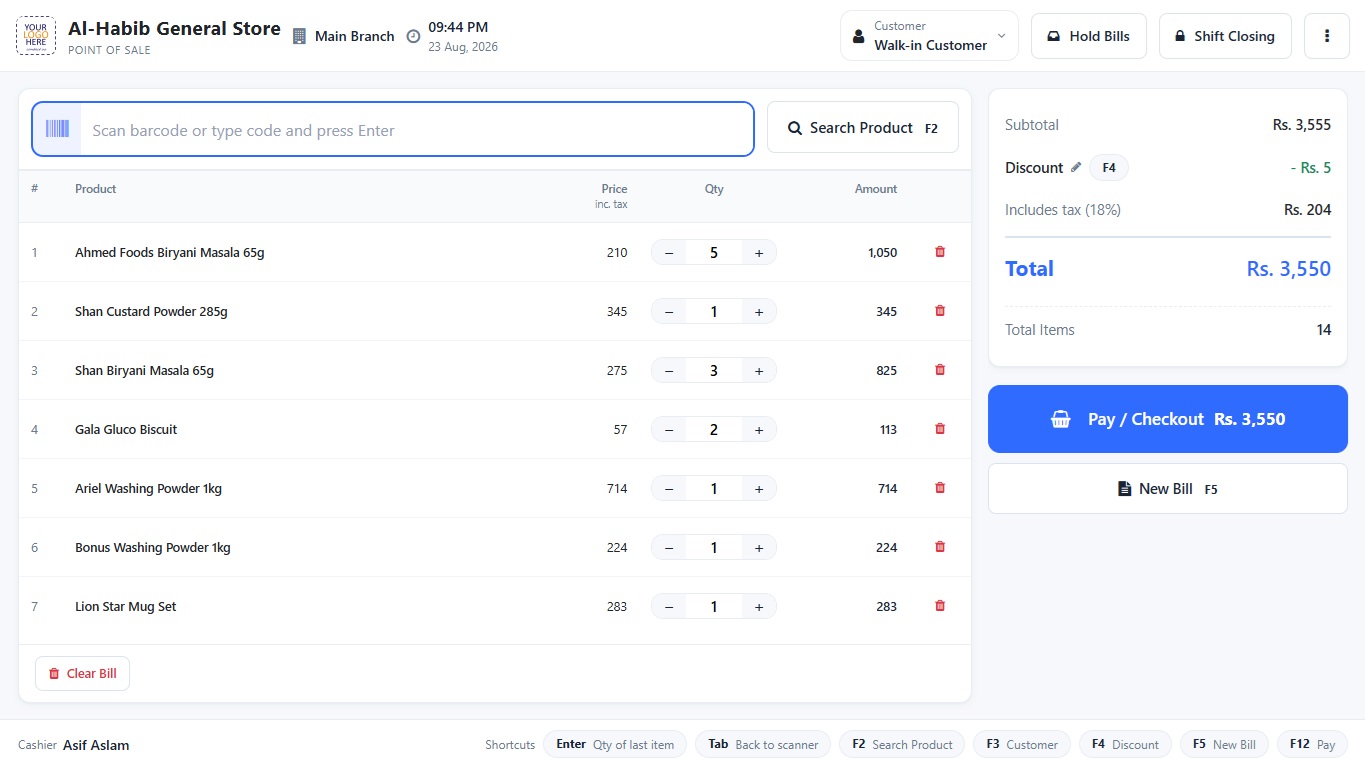The height and width of the screenshot is (767, 1365).
Task: Delete Ahmed Foods Biryani Masala row
Action: coord(939,252)
